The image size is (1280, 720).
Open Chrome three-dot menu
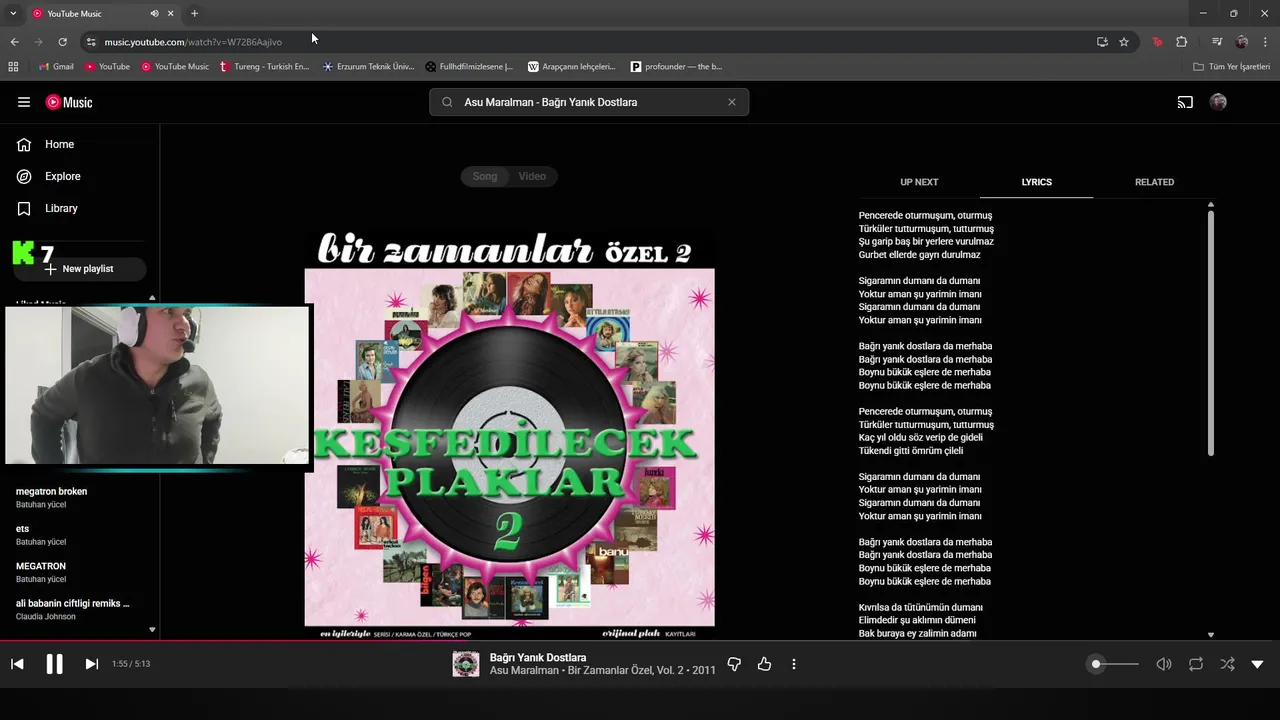[1265, 42]
